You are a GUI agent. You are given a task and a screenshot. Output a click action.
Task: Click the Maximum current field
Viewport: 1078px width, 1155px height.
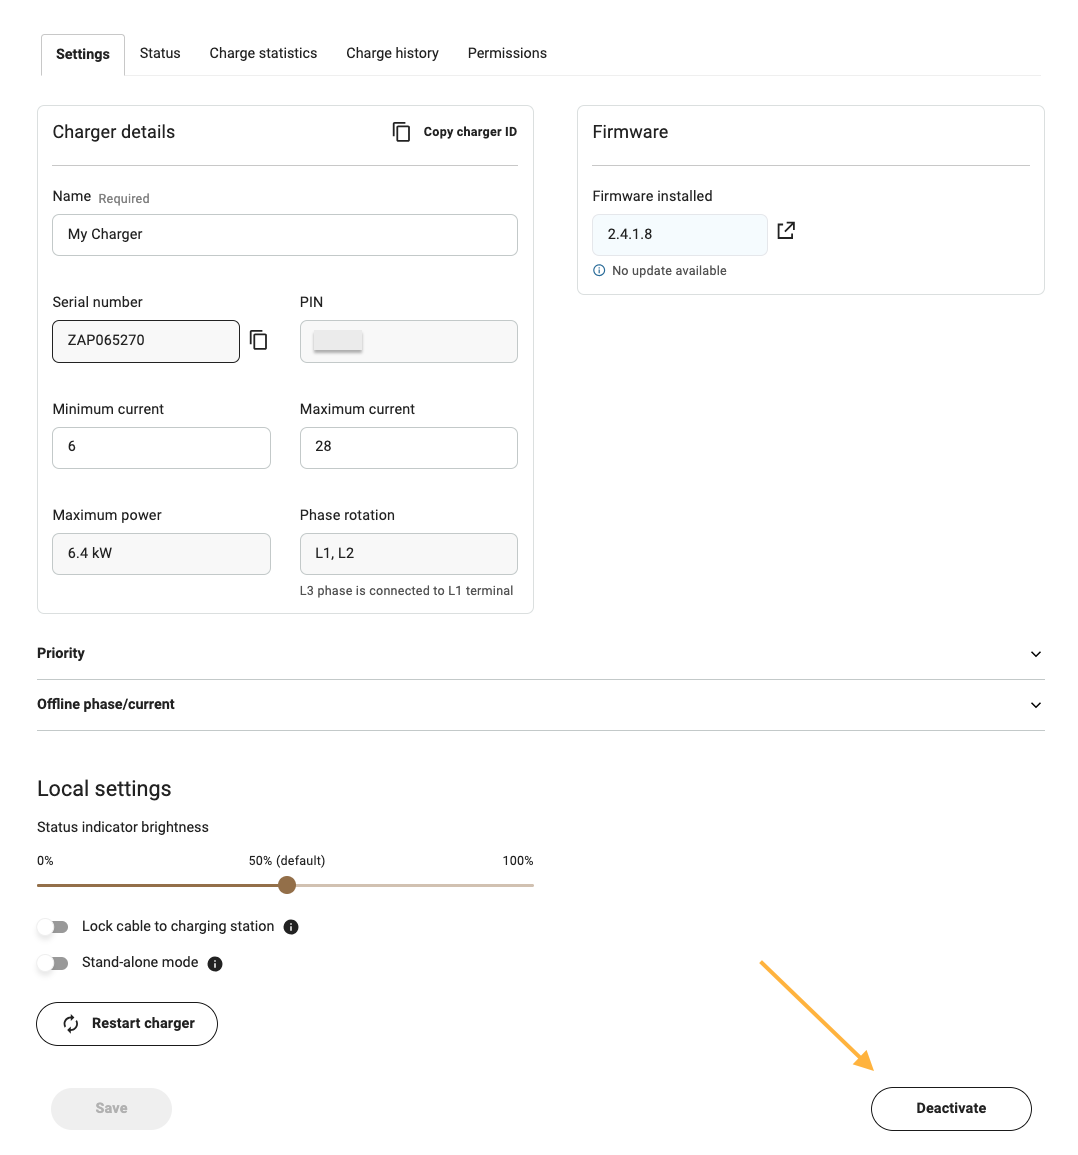coord(408,447)
